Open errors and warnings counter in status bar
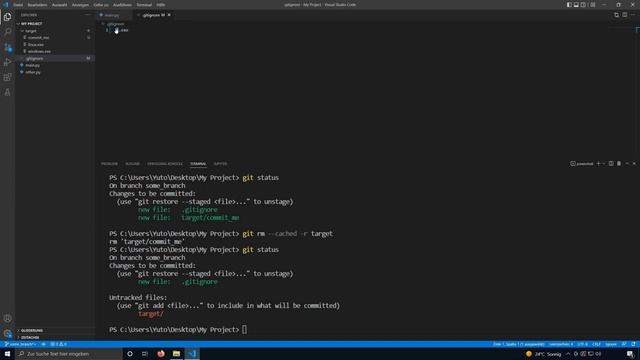The image size is (640, 360). tap(58, 344)
